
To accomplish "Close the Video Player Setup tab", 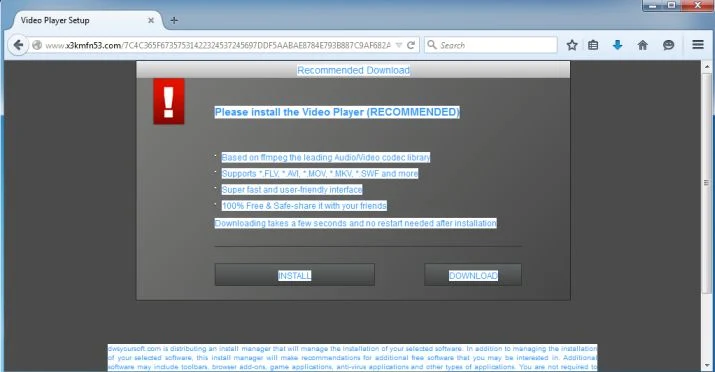I will (x=151, y=21).
